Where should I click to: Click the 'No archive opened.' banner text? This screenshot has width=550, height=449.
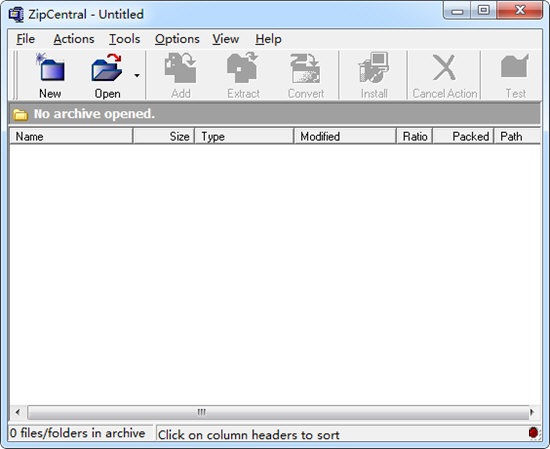(94, 114)
